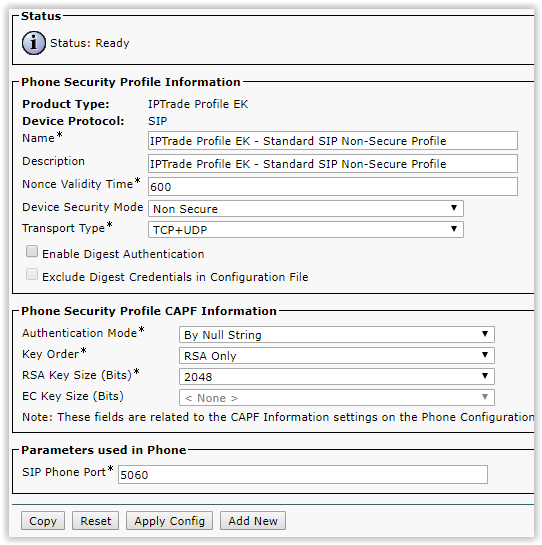
Task: Focus the Name input field
Action: (x=333, y=140)
